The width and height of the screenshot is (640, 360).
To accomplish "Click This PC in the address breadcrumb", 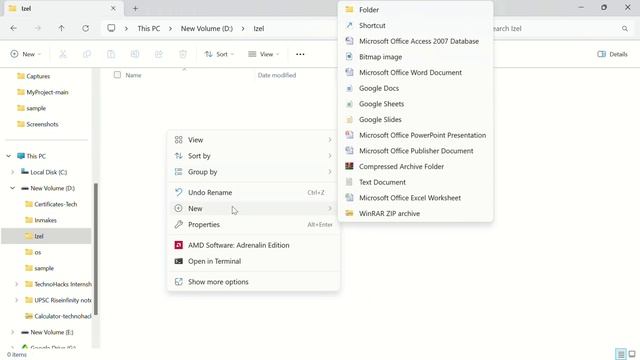I will (x=149, y=29).
